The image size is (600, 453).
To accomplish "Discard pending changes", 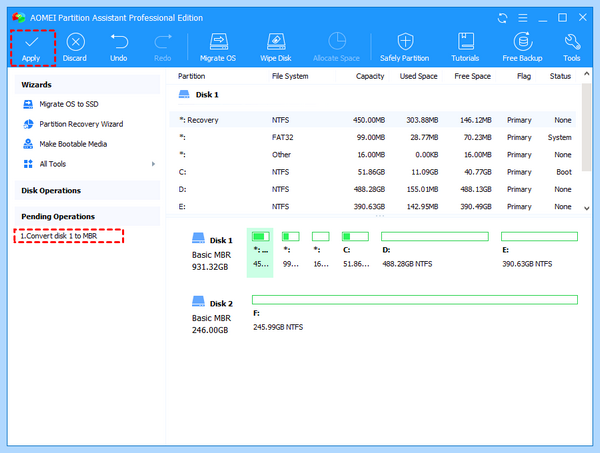I will click(x=75, y=48).
